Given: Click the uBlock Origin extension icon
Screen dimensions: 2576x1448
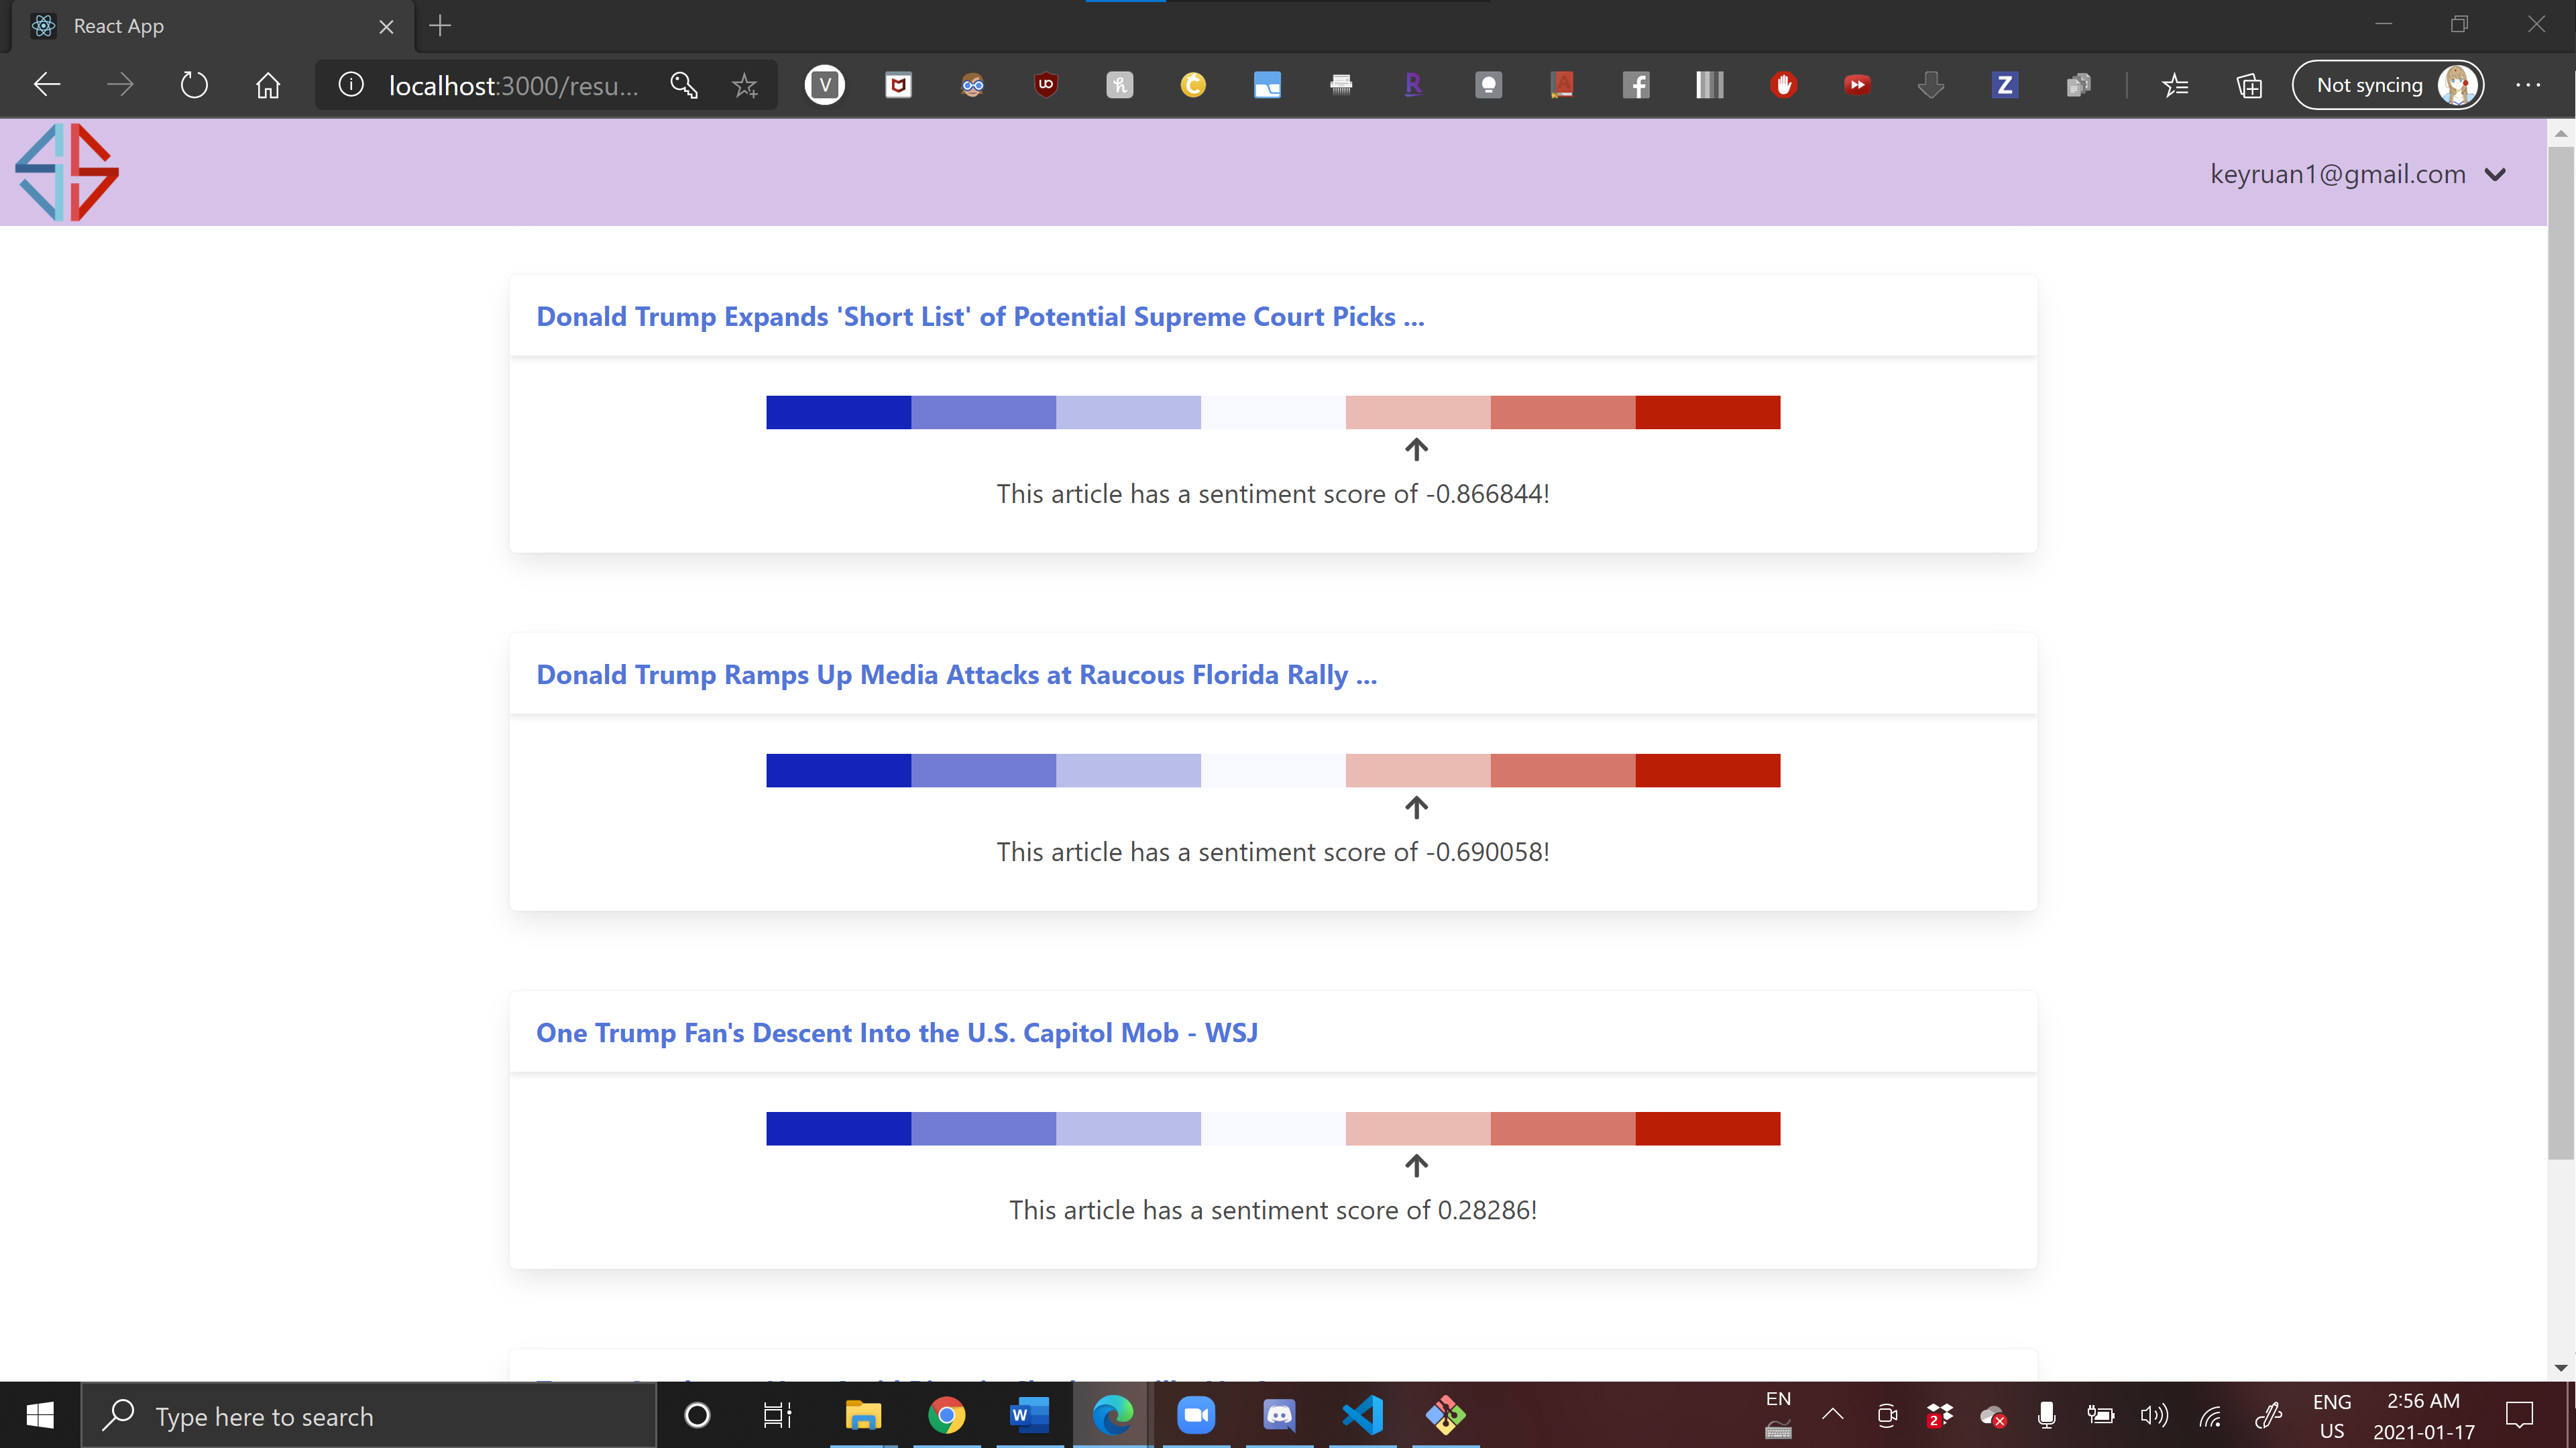Looking at the screenshot, I should click(1045, 85).
